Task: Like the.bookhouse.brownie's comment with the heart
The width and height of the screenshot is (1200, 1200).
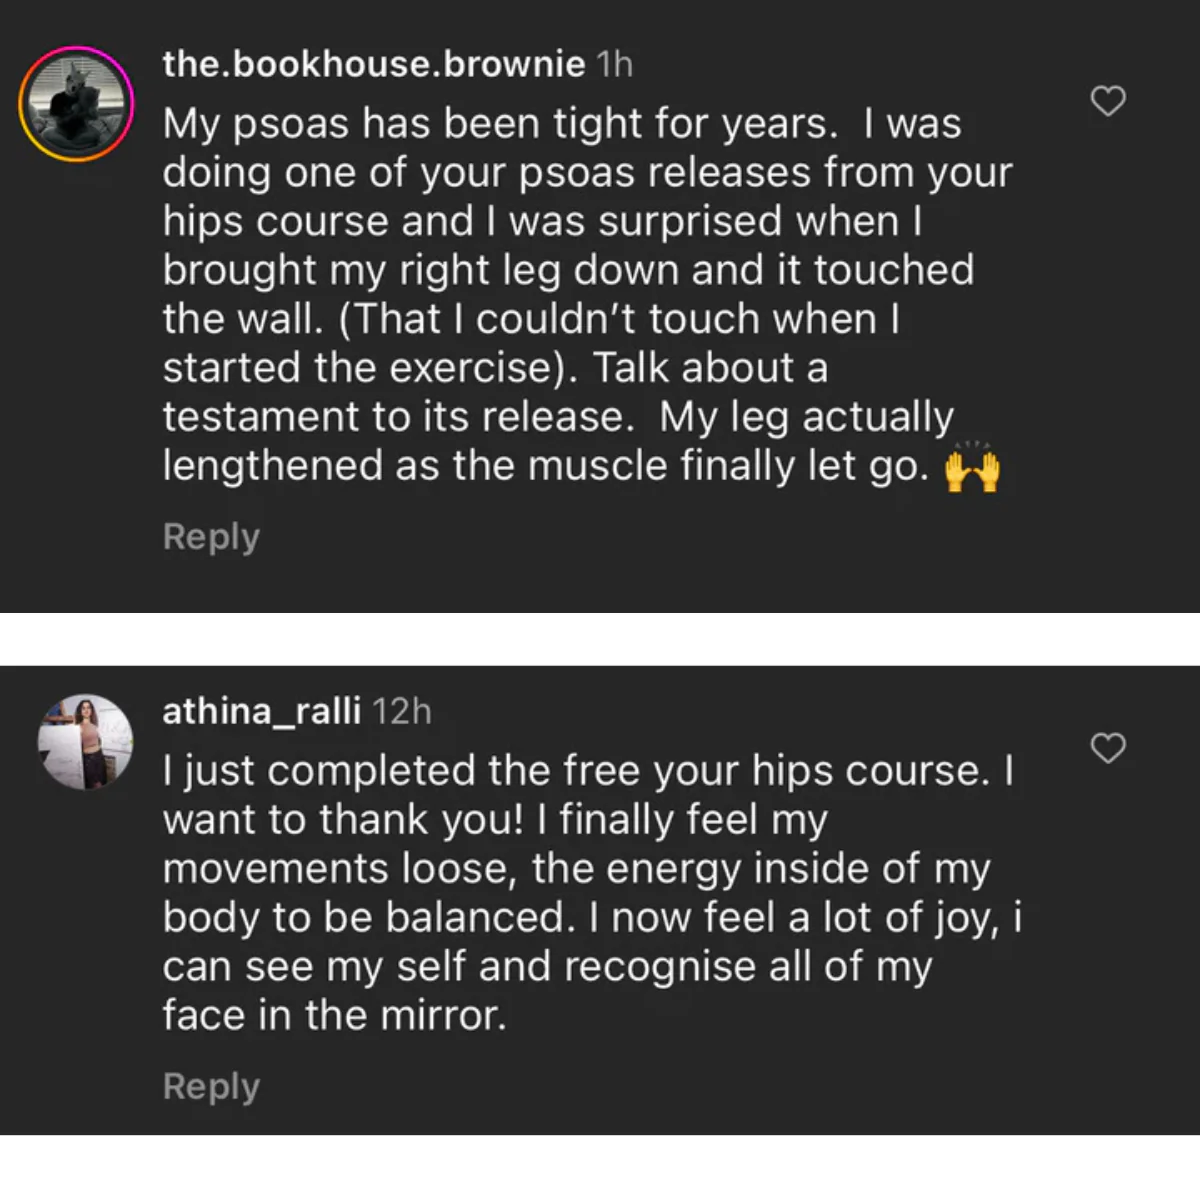Action: coord(1107,101)
